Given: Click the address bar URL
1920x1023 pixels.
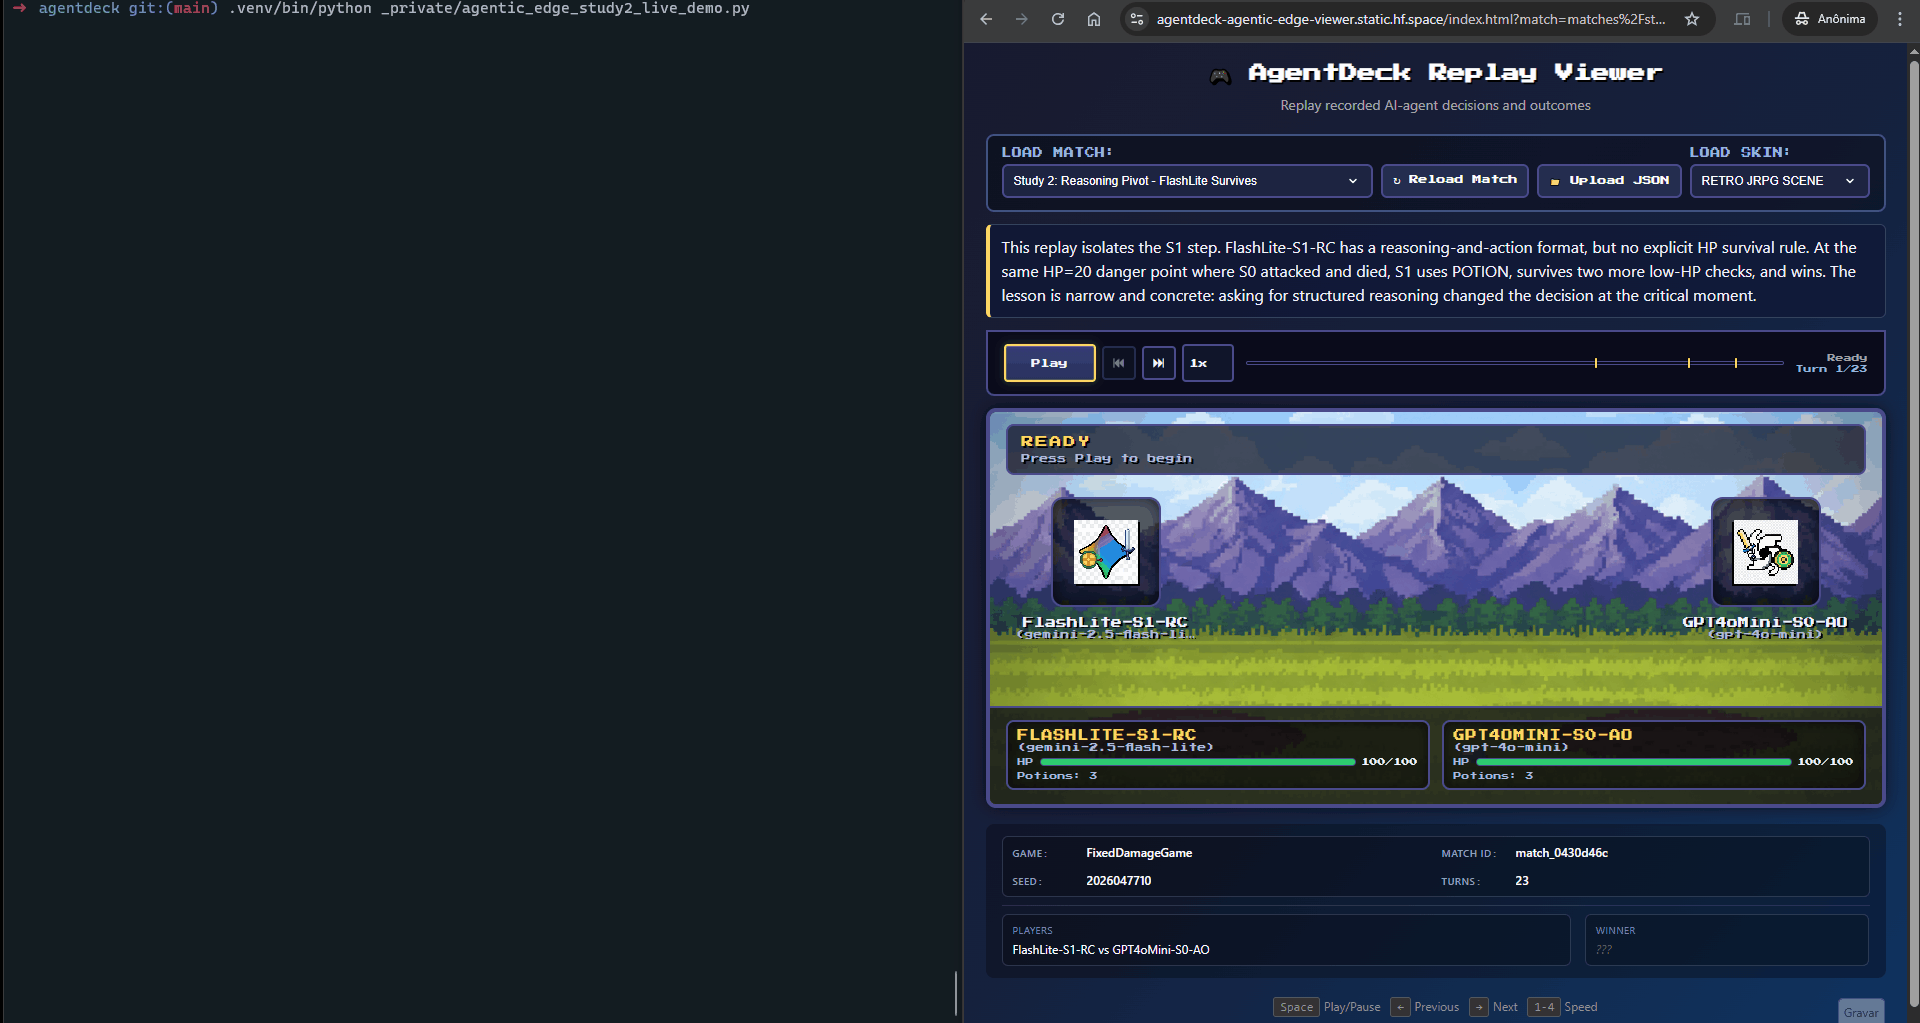Looking at the screenshot, I should 1411,19.
